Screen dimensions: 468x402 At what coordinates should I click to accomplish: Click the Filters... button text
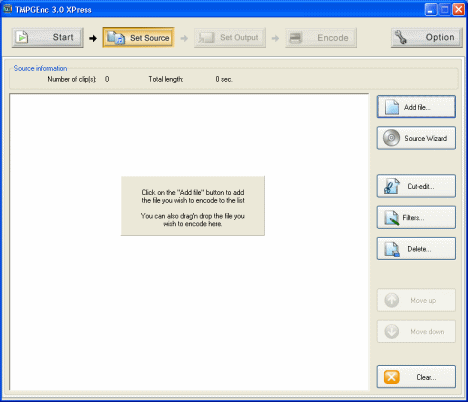point(413,218)
